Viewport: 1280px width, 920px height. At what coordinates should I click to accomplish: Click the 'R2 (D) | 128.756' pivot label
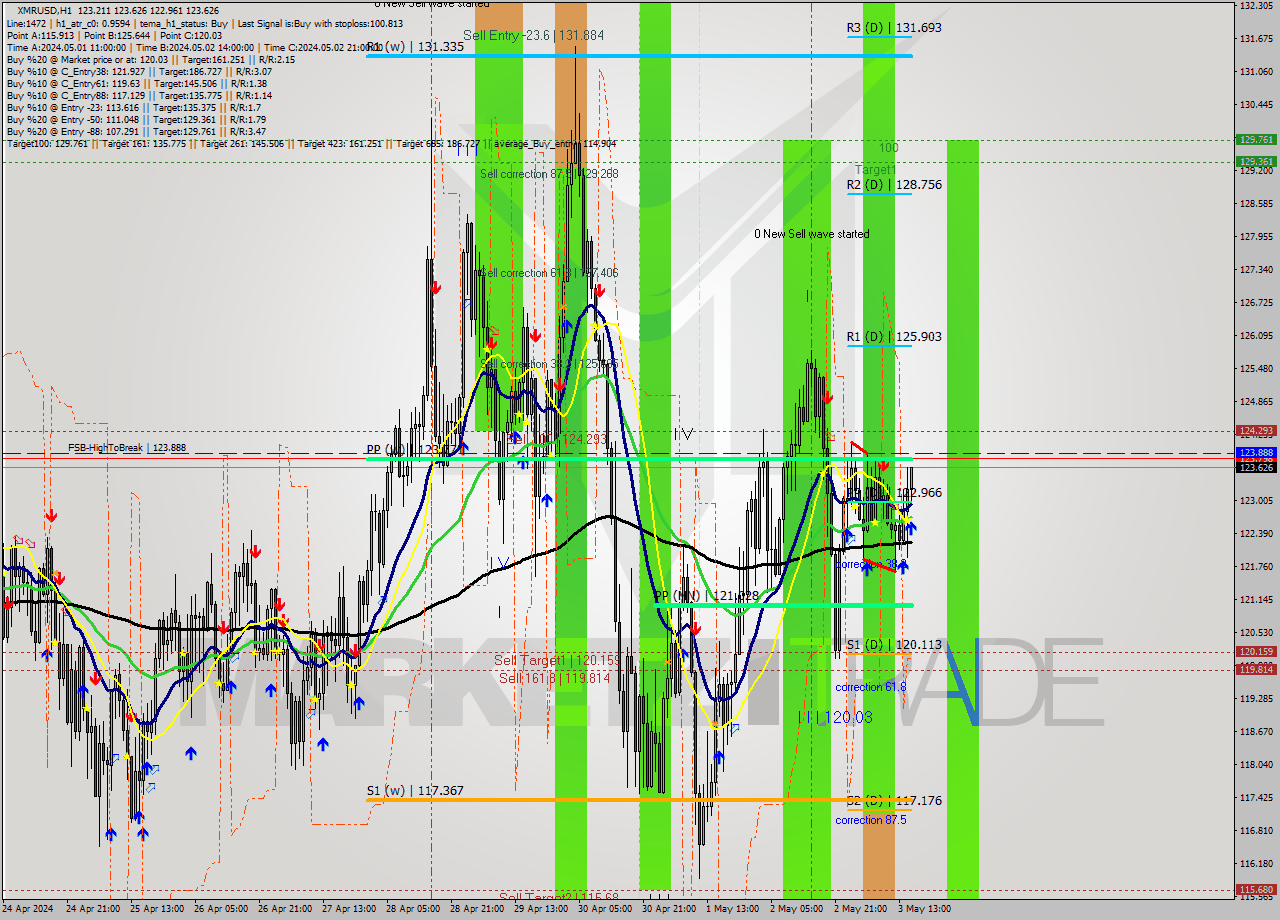894,185
